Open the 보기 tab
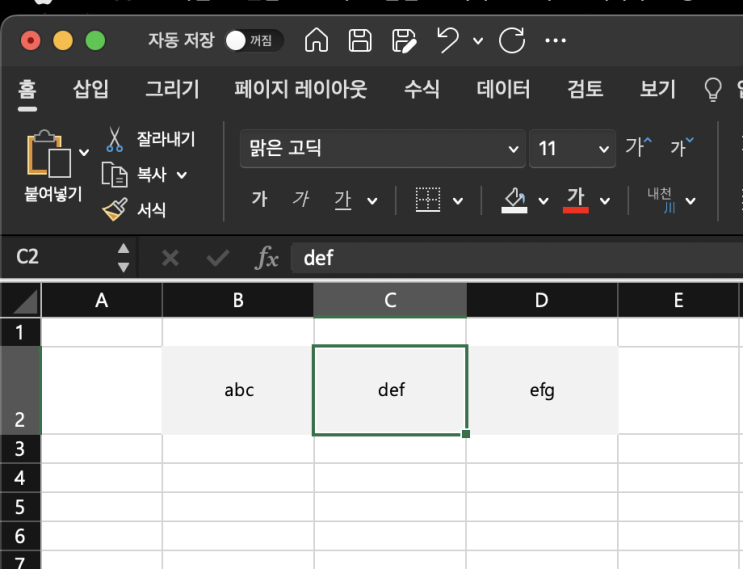This screenshot has height=569, width=743. pos(658,89)
